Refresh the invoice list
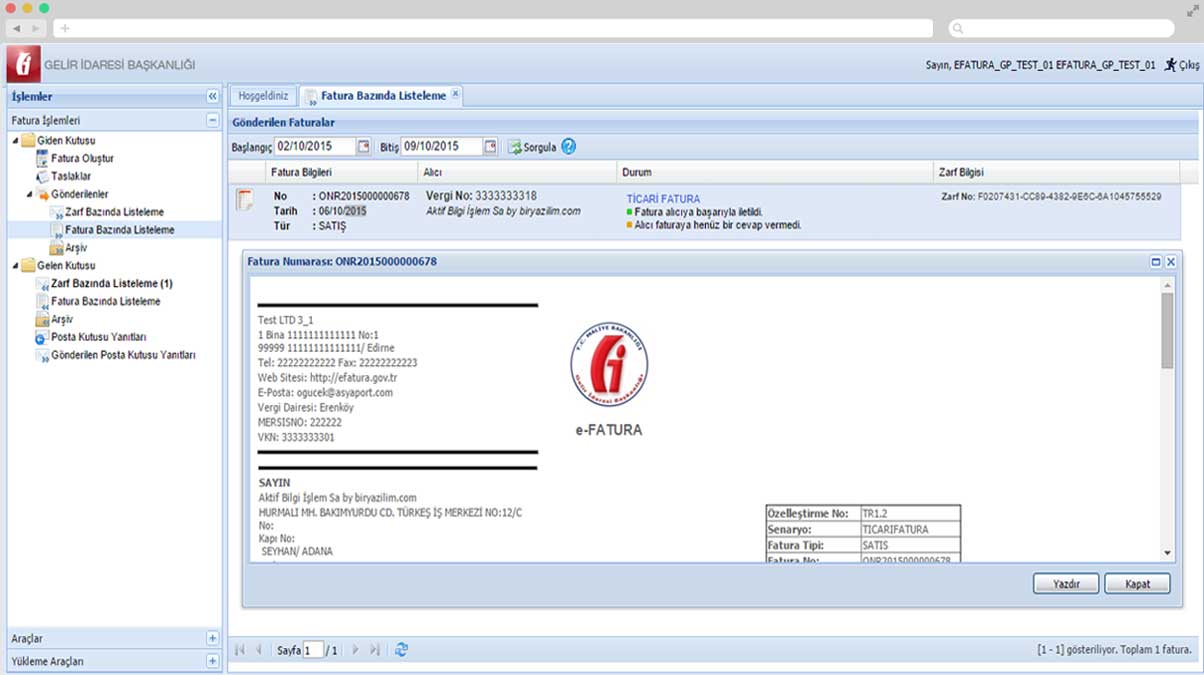The image size is (1204, 675). tap(401, 650)
